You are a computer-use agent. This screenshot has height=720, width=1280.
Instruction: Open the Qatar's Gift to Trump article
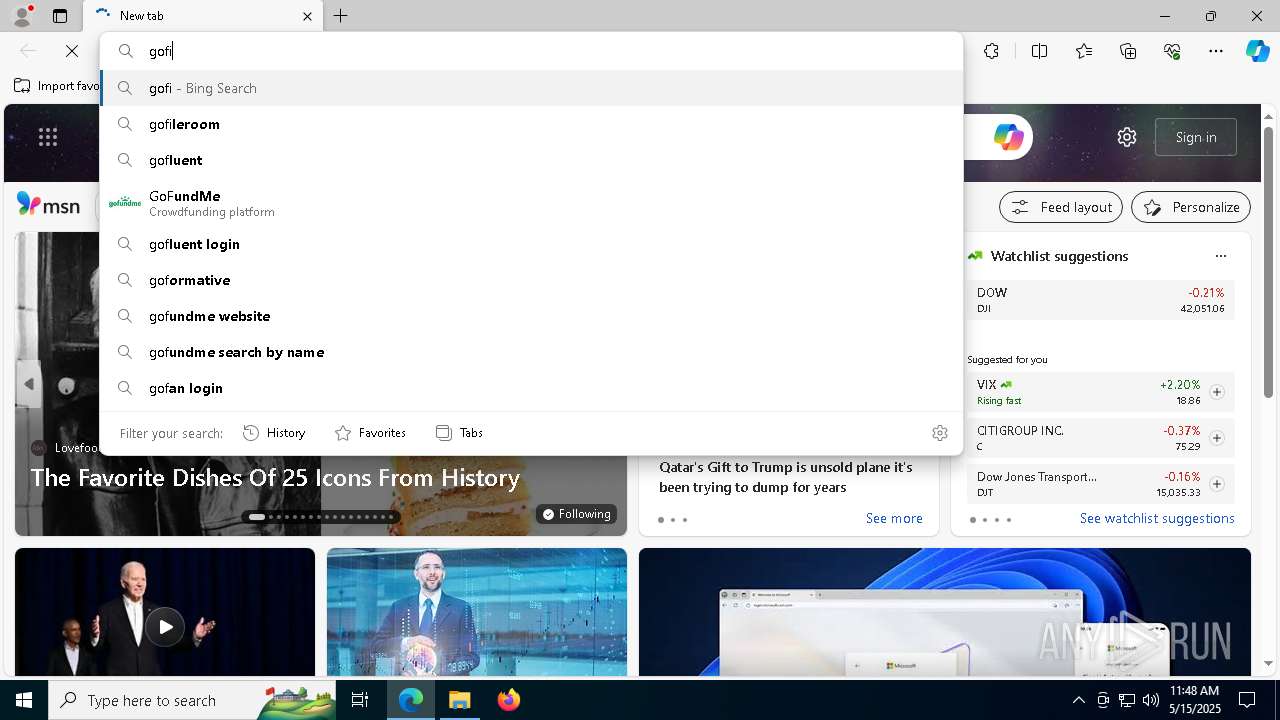786,477
